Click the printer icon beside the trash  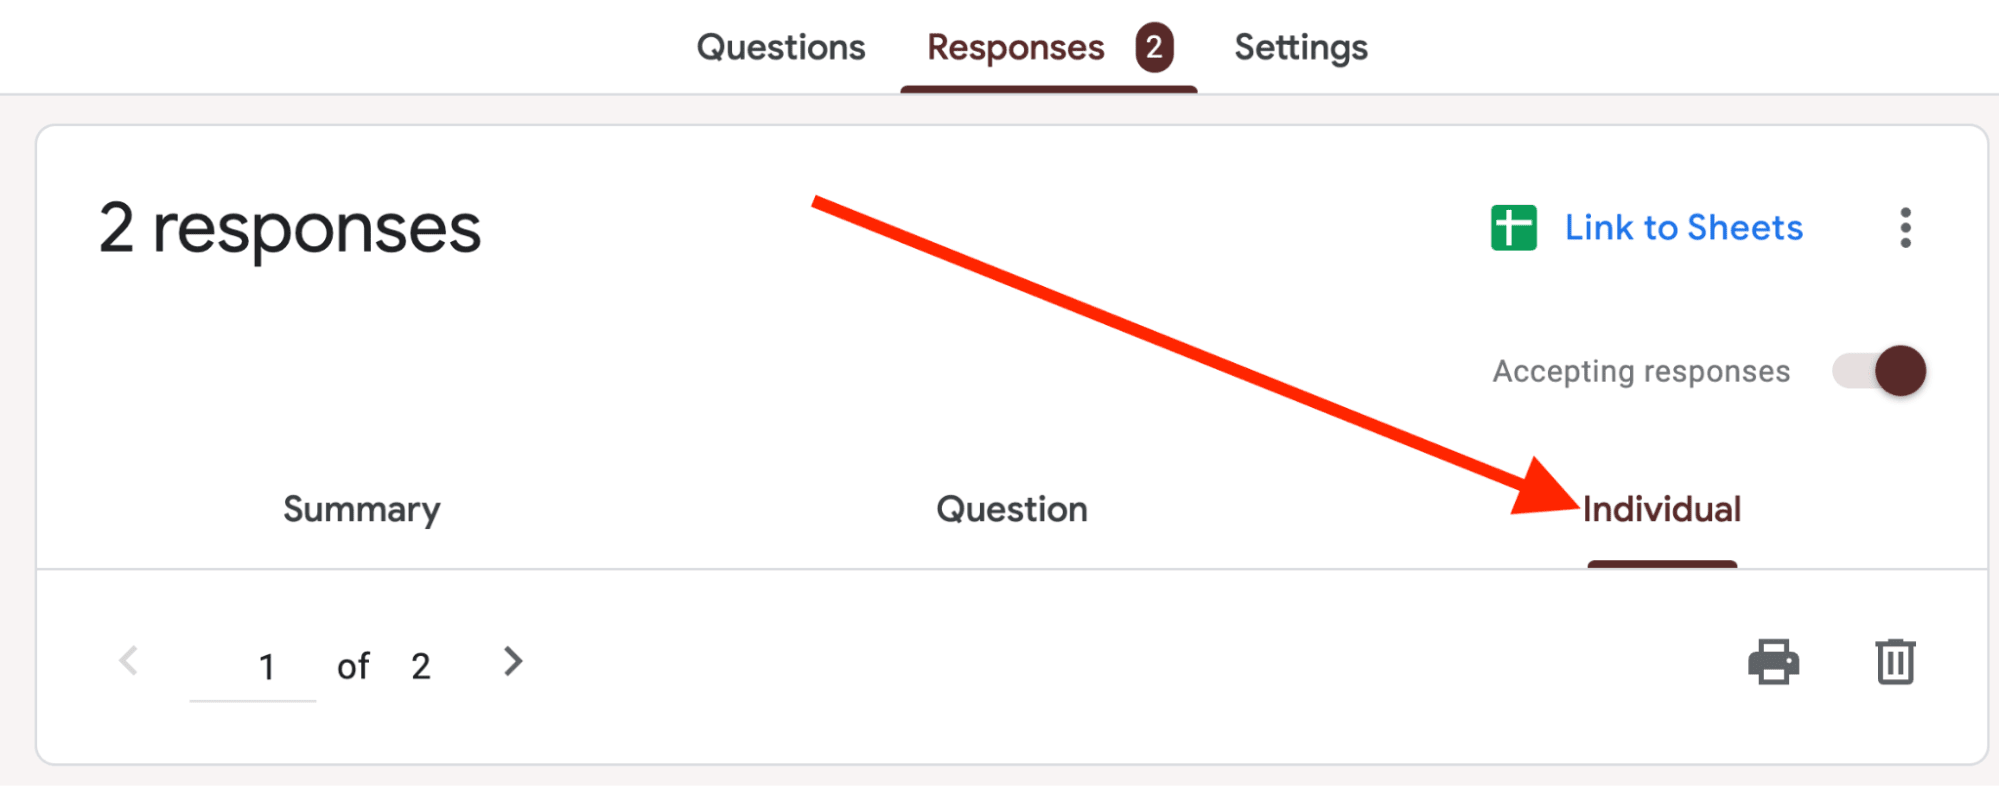[1774, 661]
